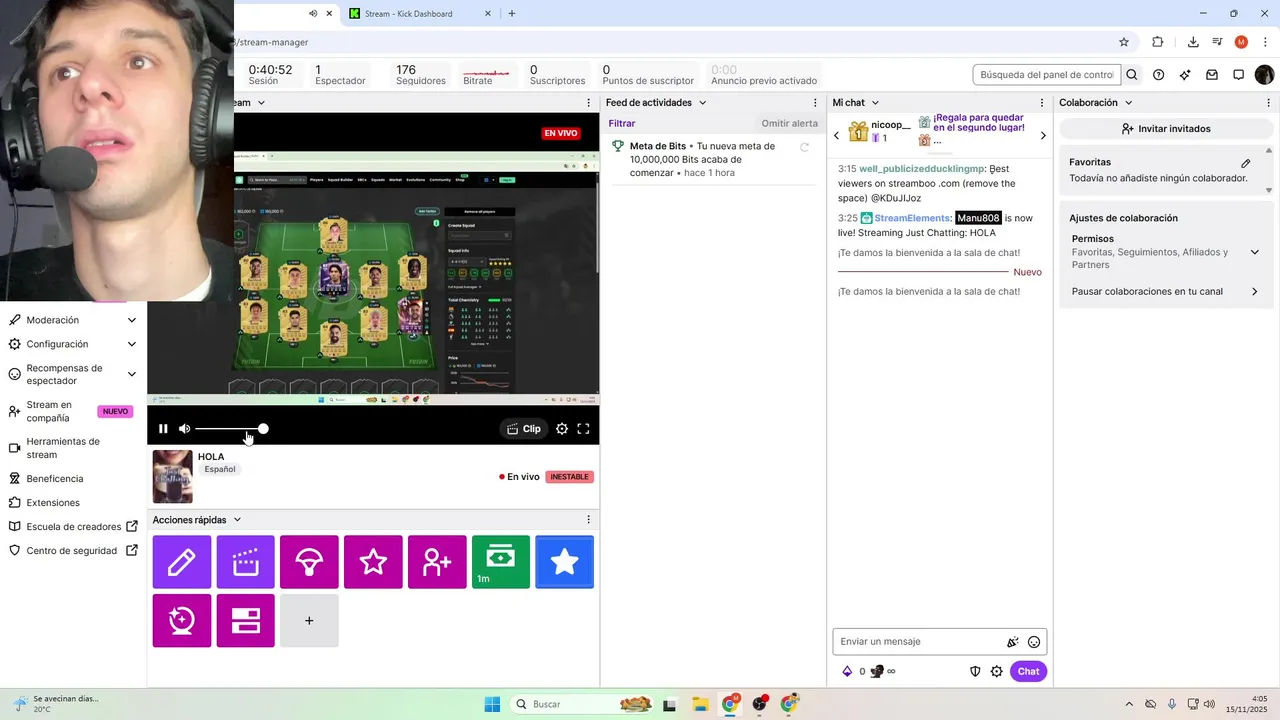Click the Bits diamond icon below chat
Screen dimensions: 1280x720
(847, 672)
